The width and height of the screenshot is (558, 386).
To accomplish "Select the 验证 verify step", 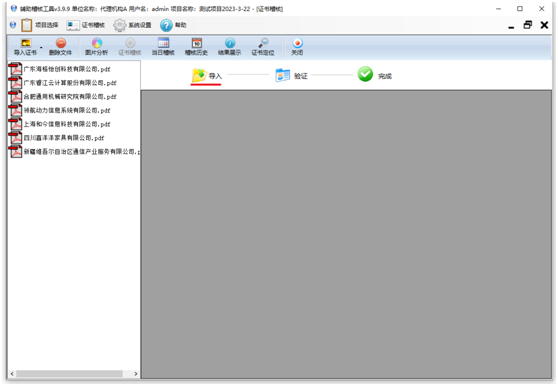I will 291,76.
